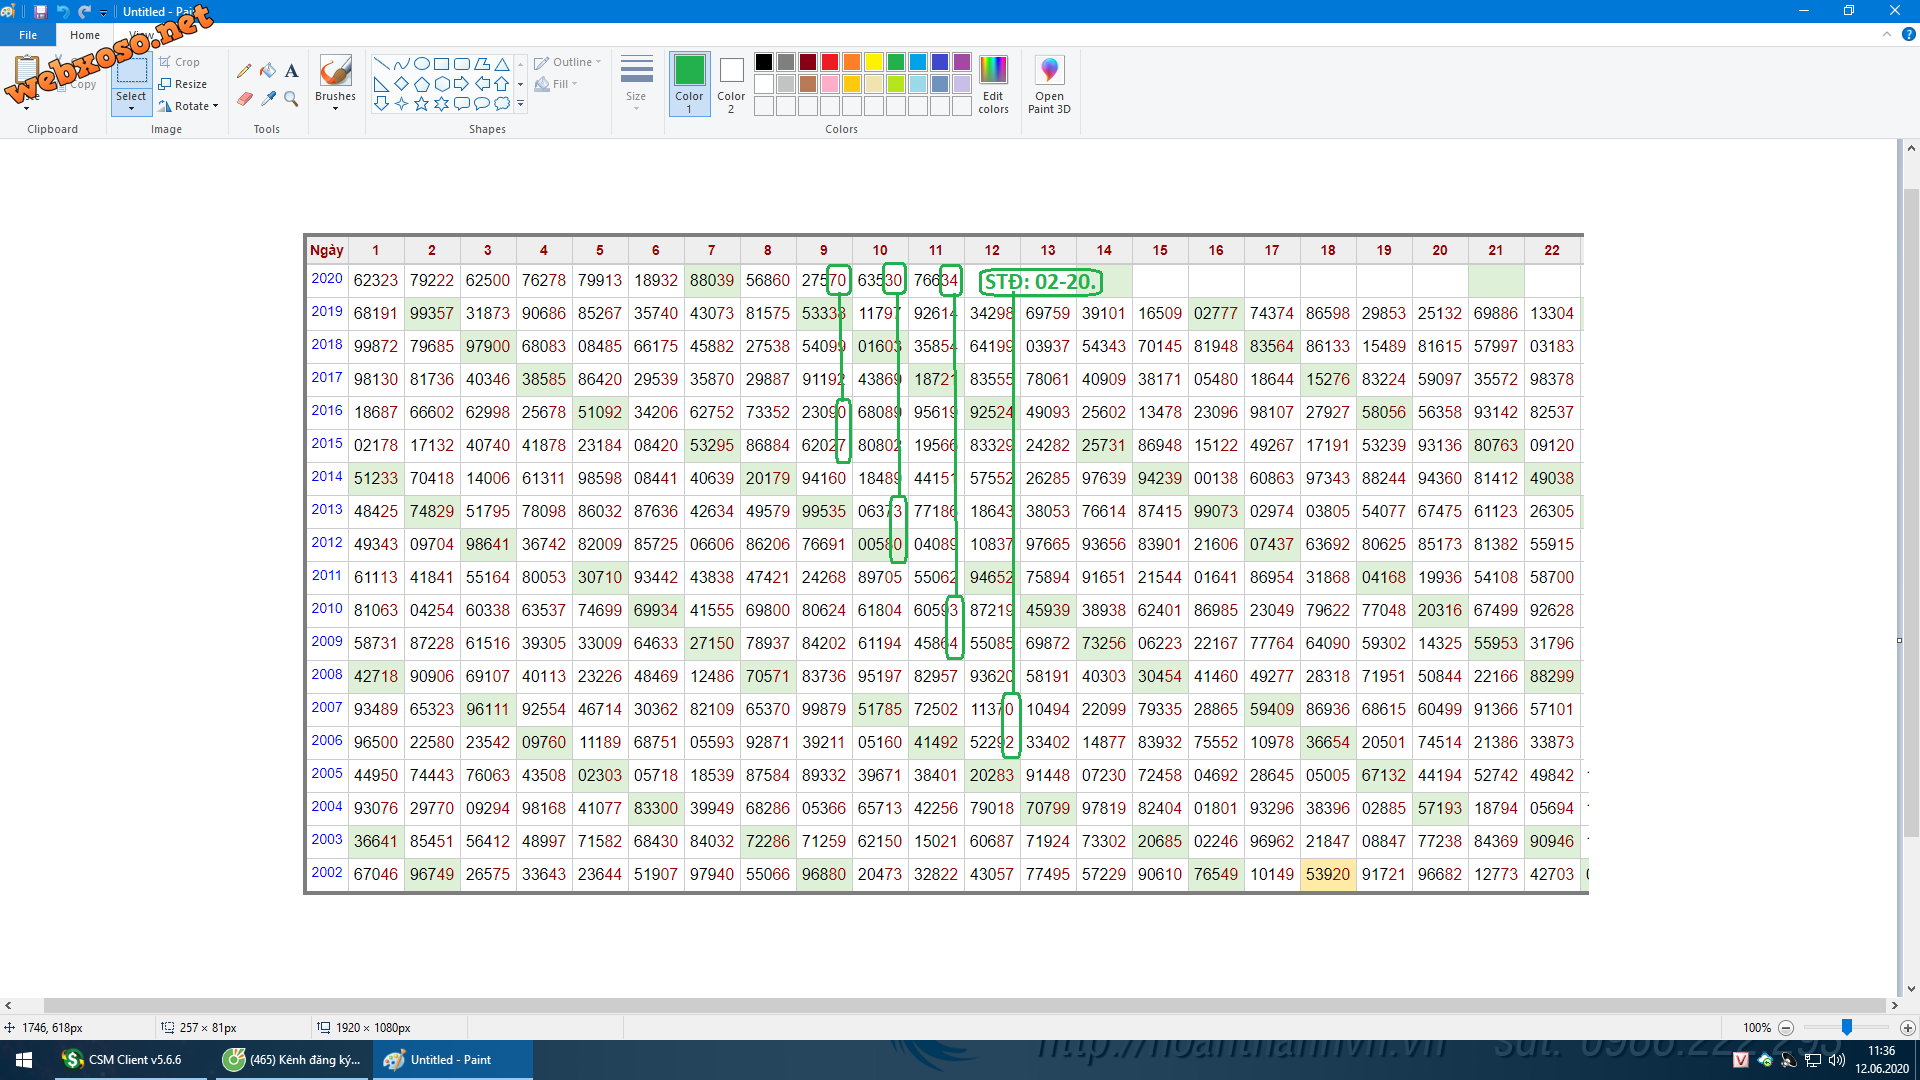Expand the Select options dropdown
The width and height of the screenshot is (1920, 1080).
131,102
